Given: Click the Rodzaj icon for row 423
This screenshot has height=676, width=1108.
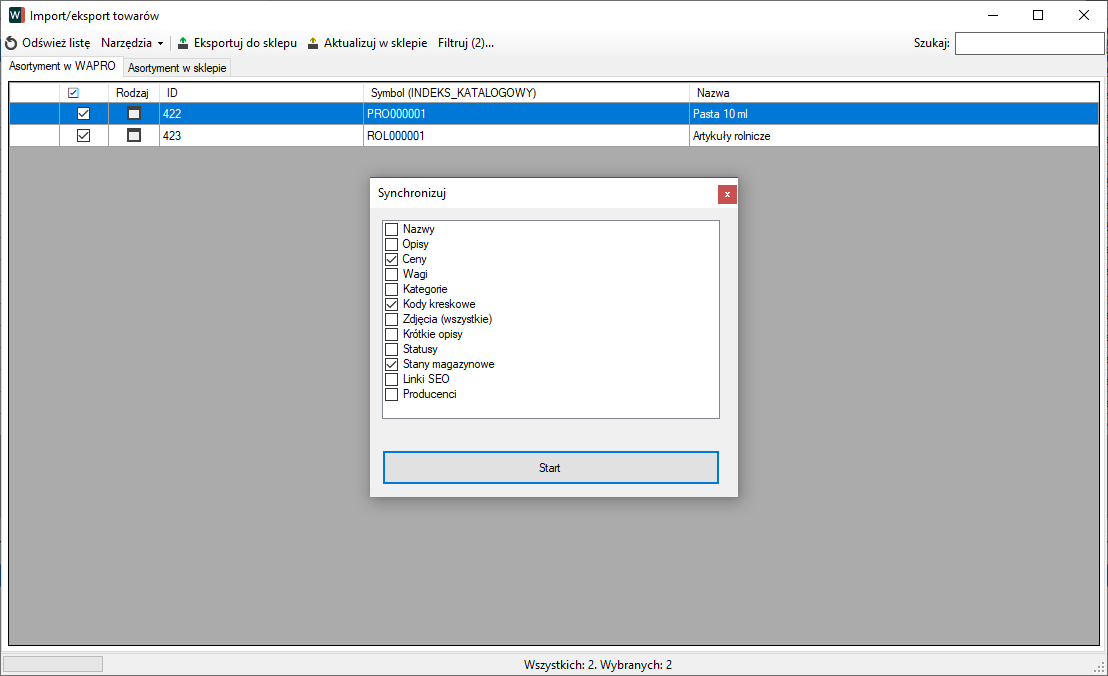Looking at the screenshot, I should coord(134,136).
